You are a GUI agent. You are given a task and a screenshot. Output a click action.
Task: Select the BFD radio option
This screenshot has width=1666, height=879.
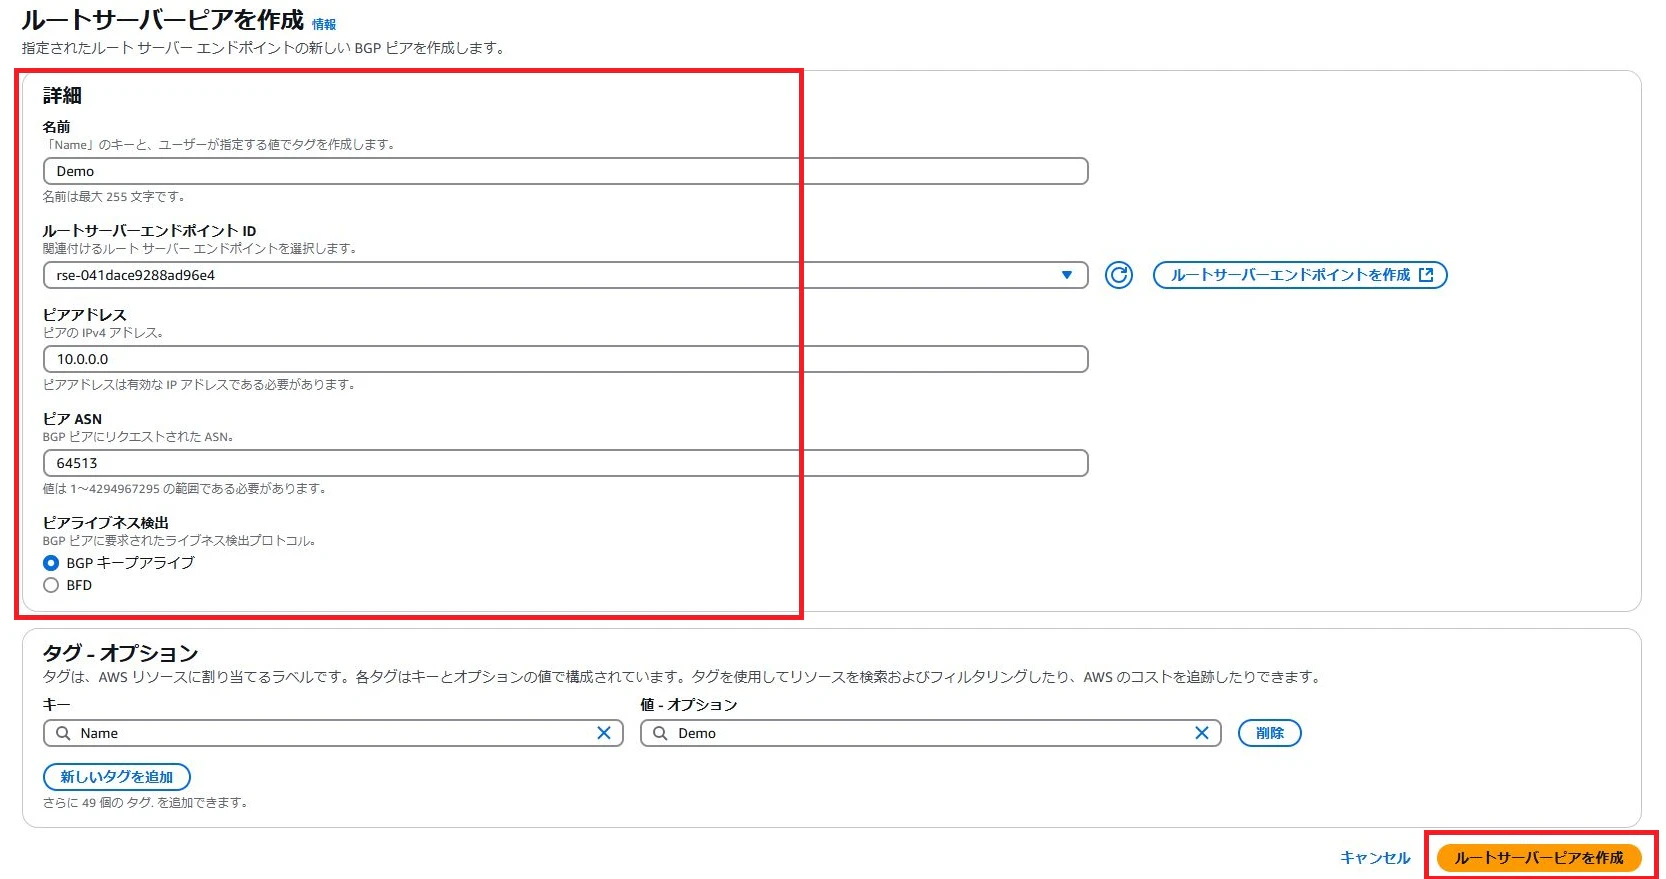[x=51, y=585]
